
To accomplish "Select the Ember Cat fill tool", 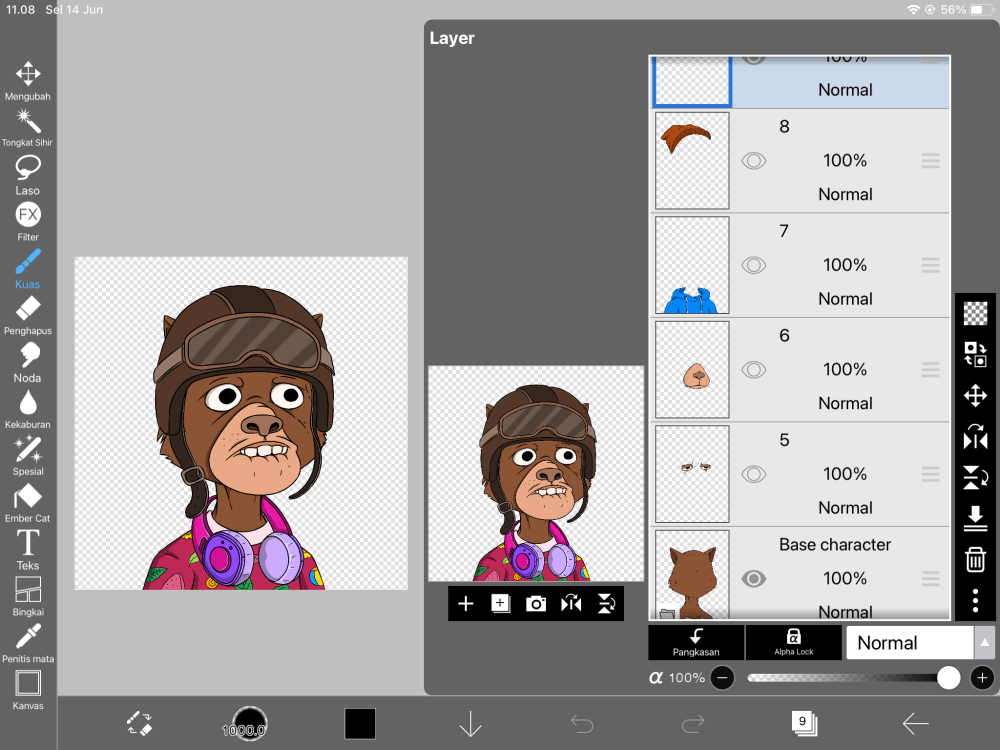I will pyautogui.click(x=27, y=503).
